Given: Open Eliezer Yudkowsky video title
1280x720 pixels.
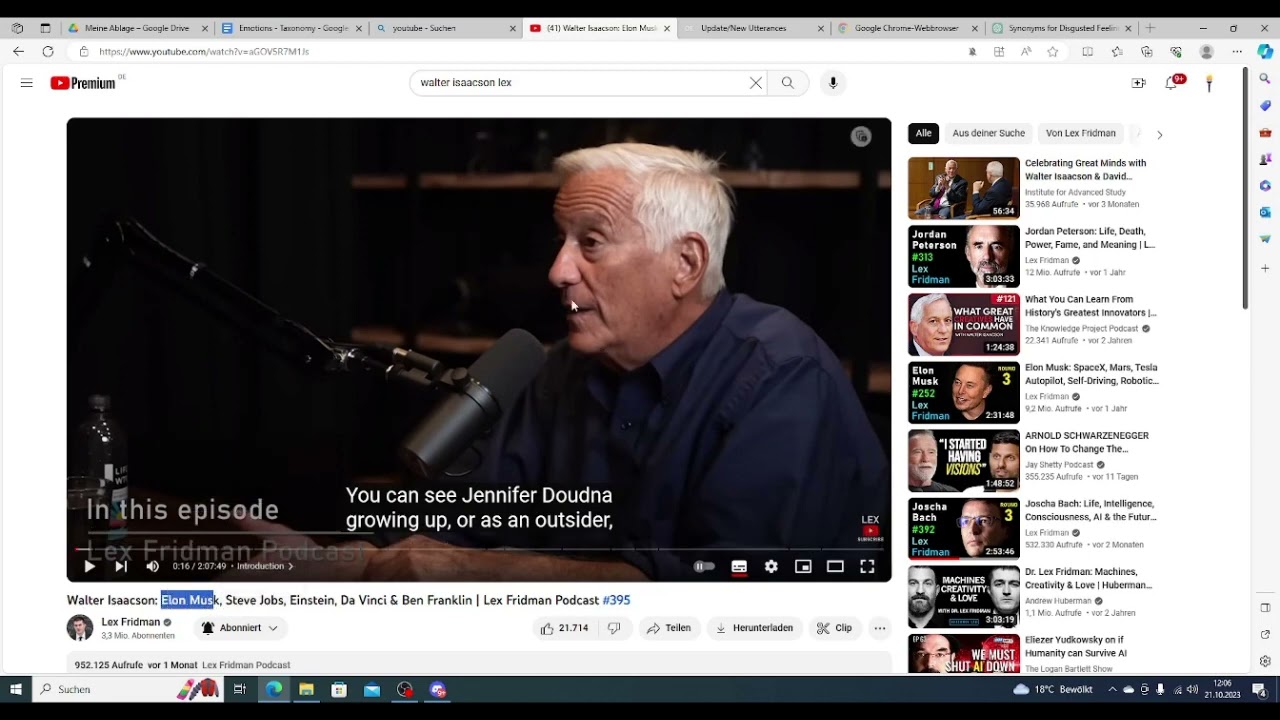Looking at the screenshot, I should tap(1076, 646).
